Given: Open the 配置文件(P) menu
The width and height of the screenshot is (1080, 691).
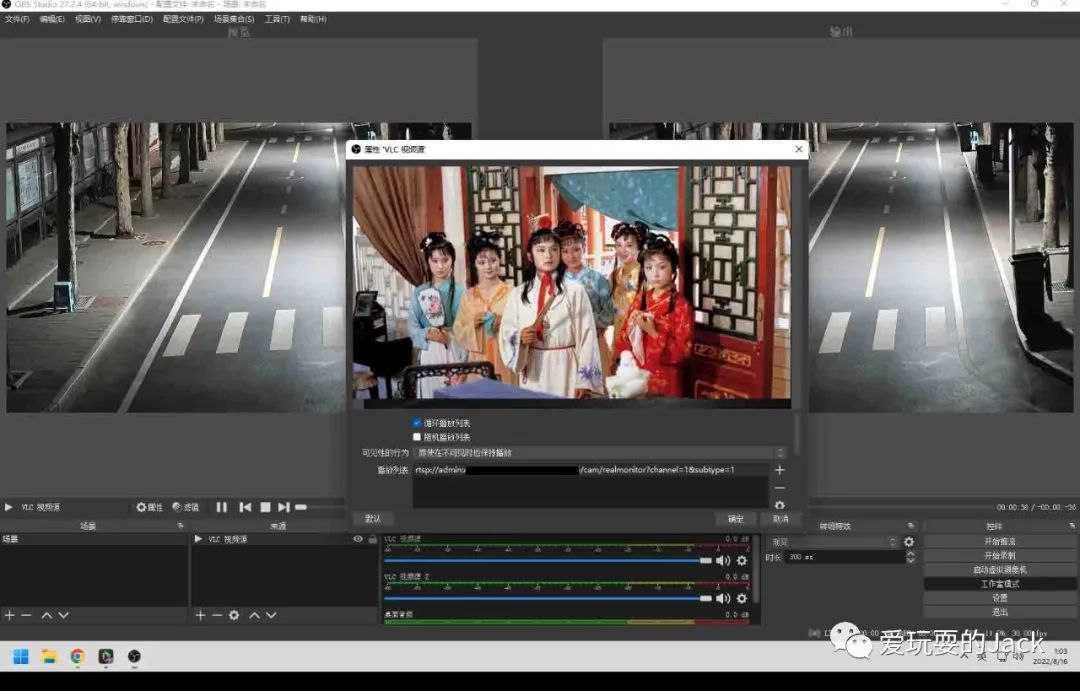Looking at the screenshot, I should click(x=183, y=19).
